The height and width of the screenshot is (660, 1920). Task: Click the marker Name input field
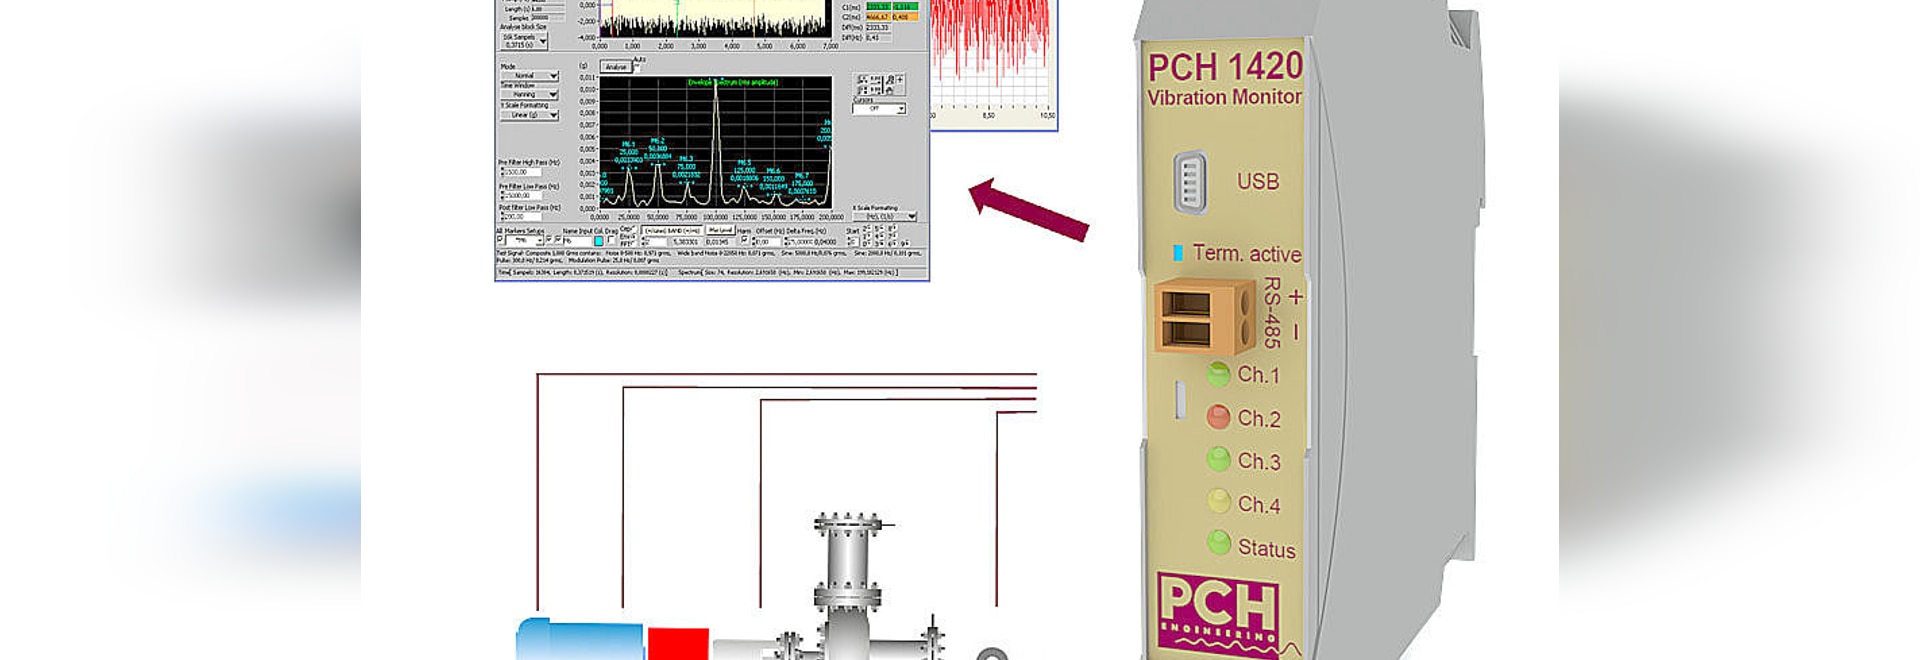pos(577,241)
